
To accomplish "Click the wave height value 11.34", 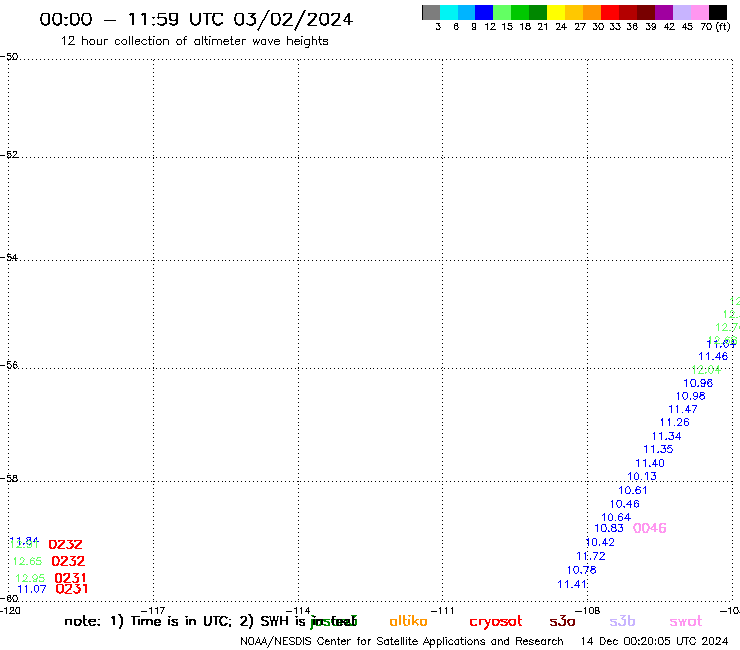I will (x=667, y=437).
